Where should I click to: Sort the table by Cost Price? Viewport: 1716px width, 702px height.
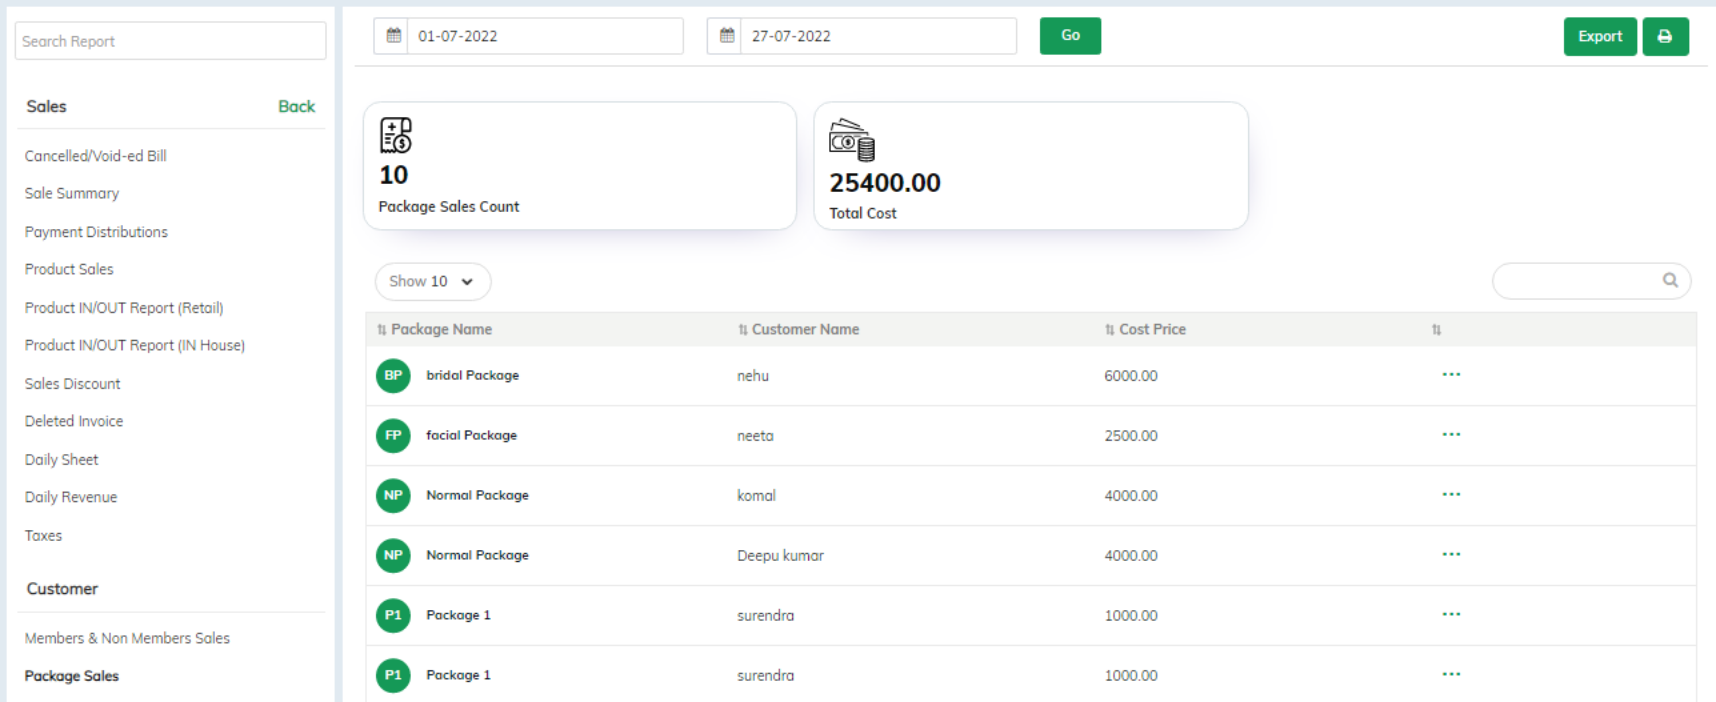pos(1145,329)
